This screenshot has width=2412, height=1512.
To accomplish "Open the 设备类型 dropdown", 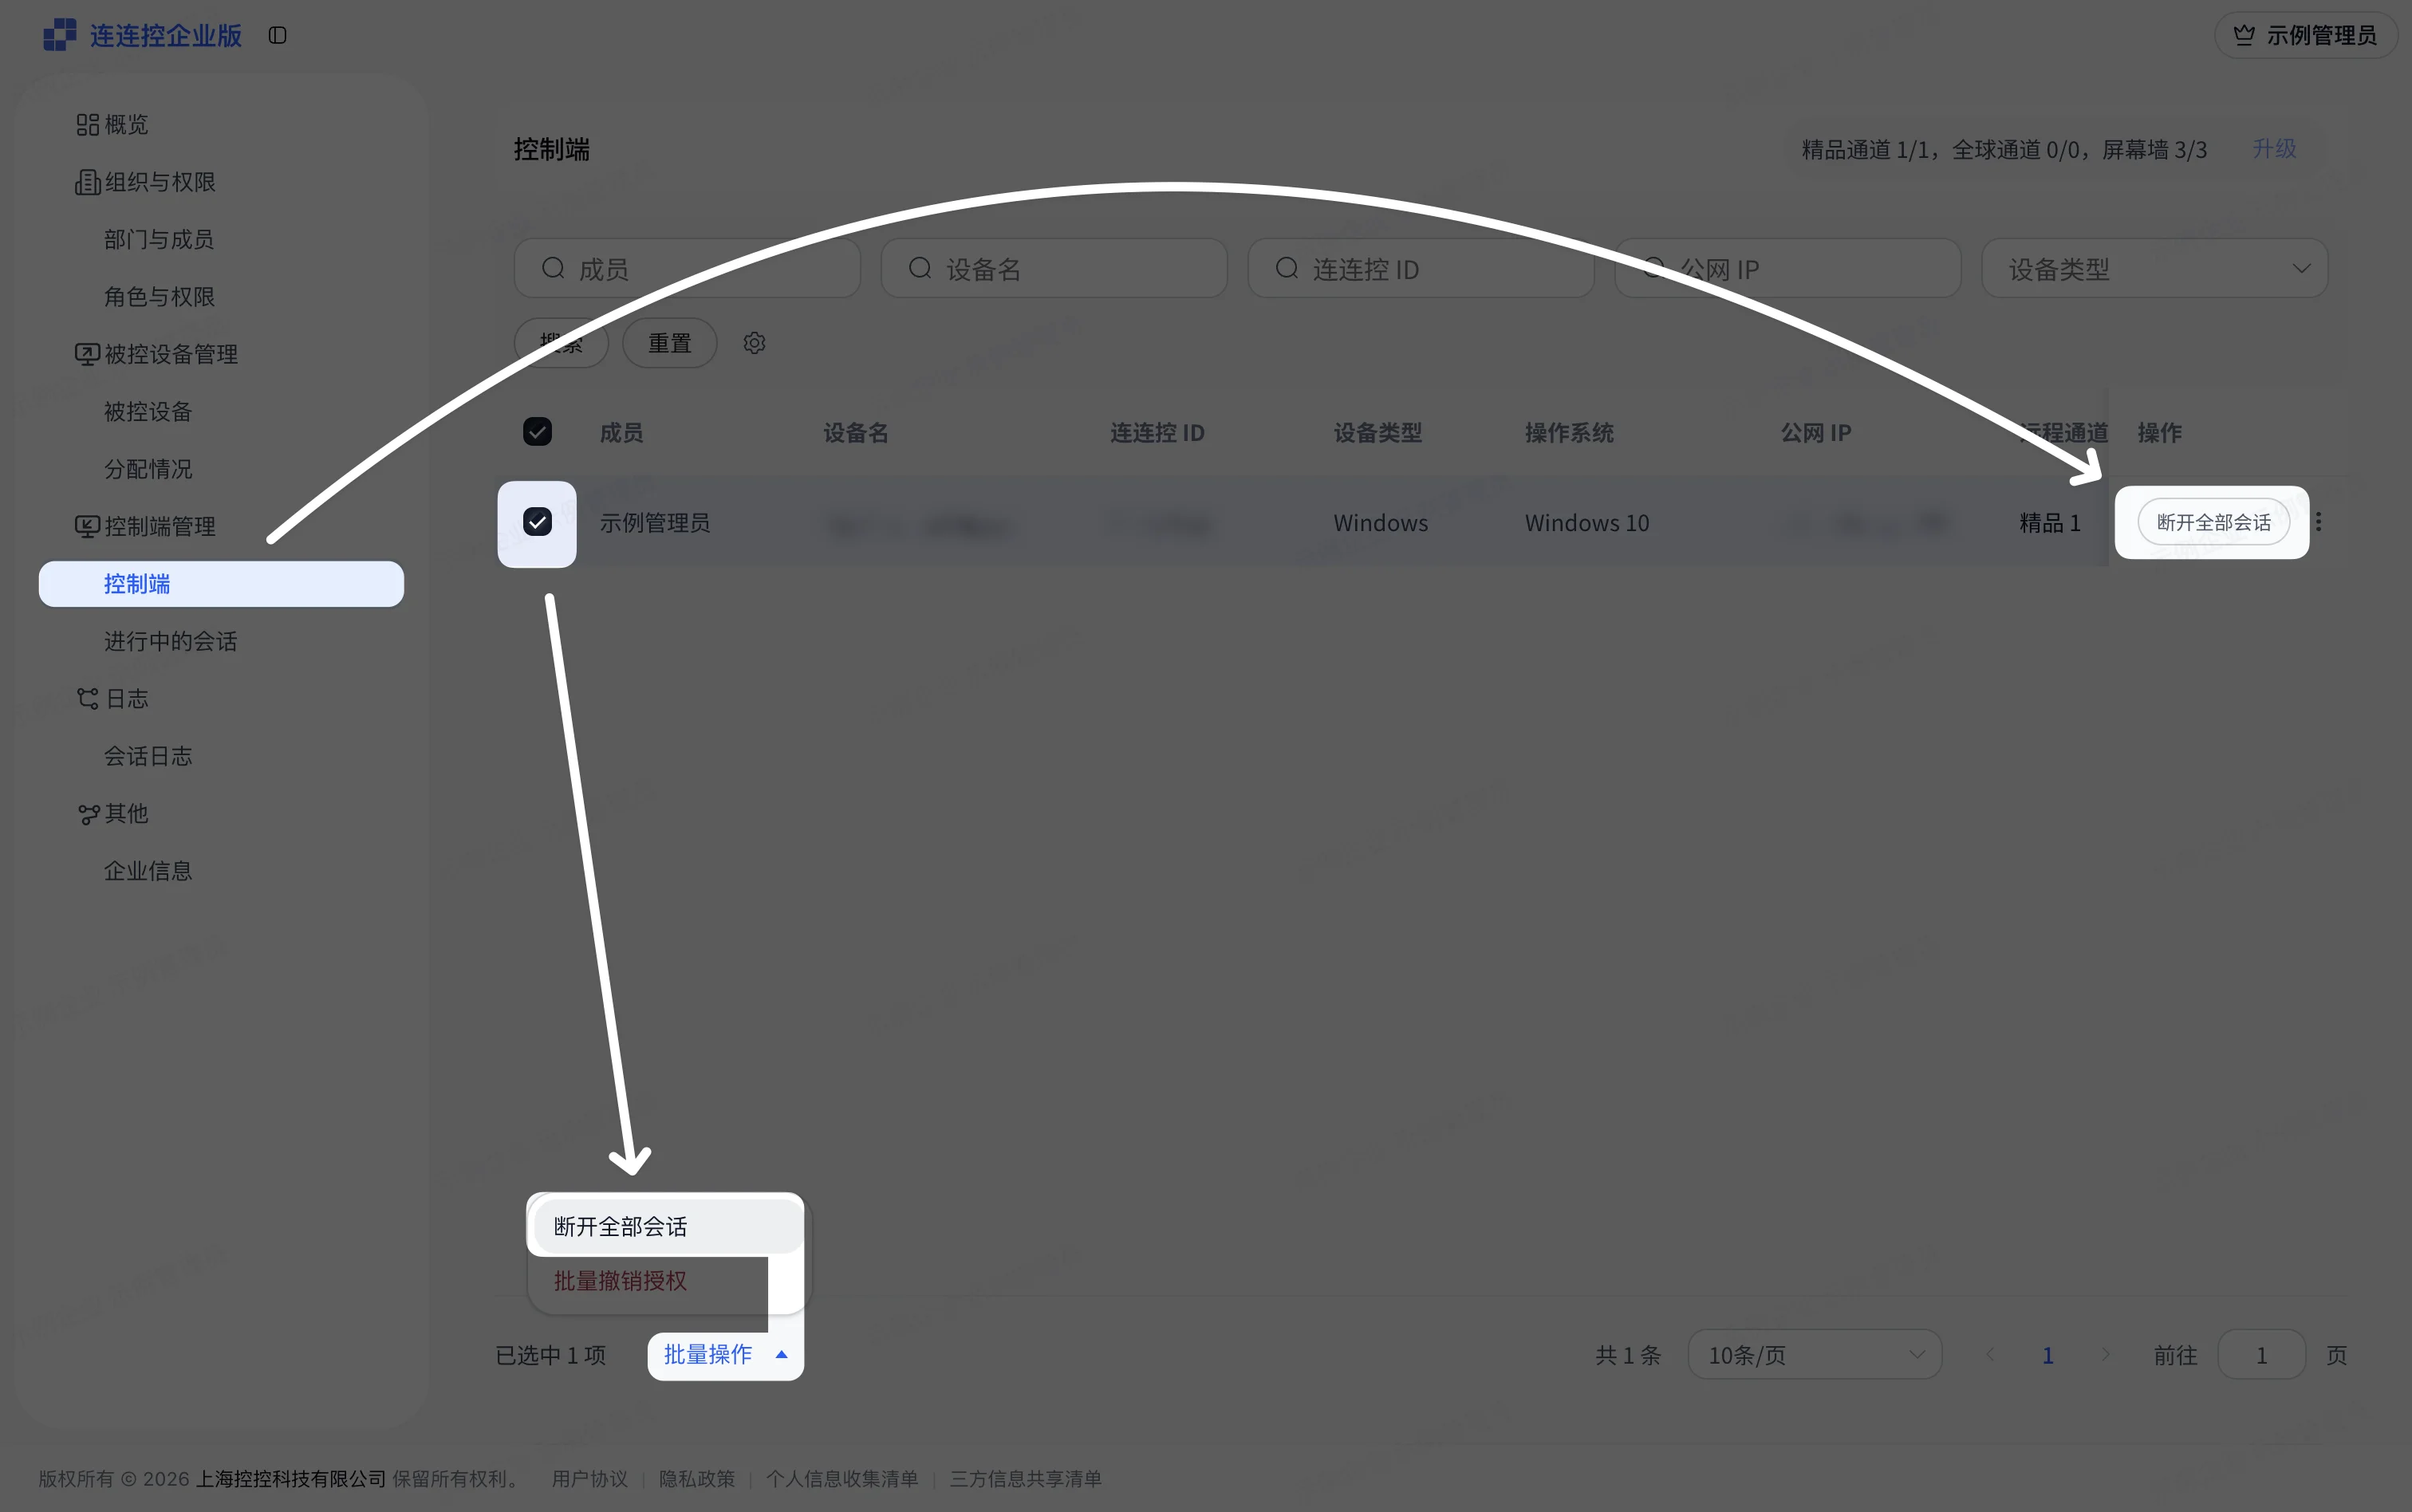I will pyautogui.click(x=2155, y=268).
